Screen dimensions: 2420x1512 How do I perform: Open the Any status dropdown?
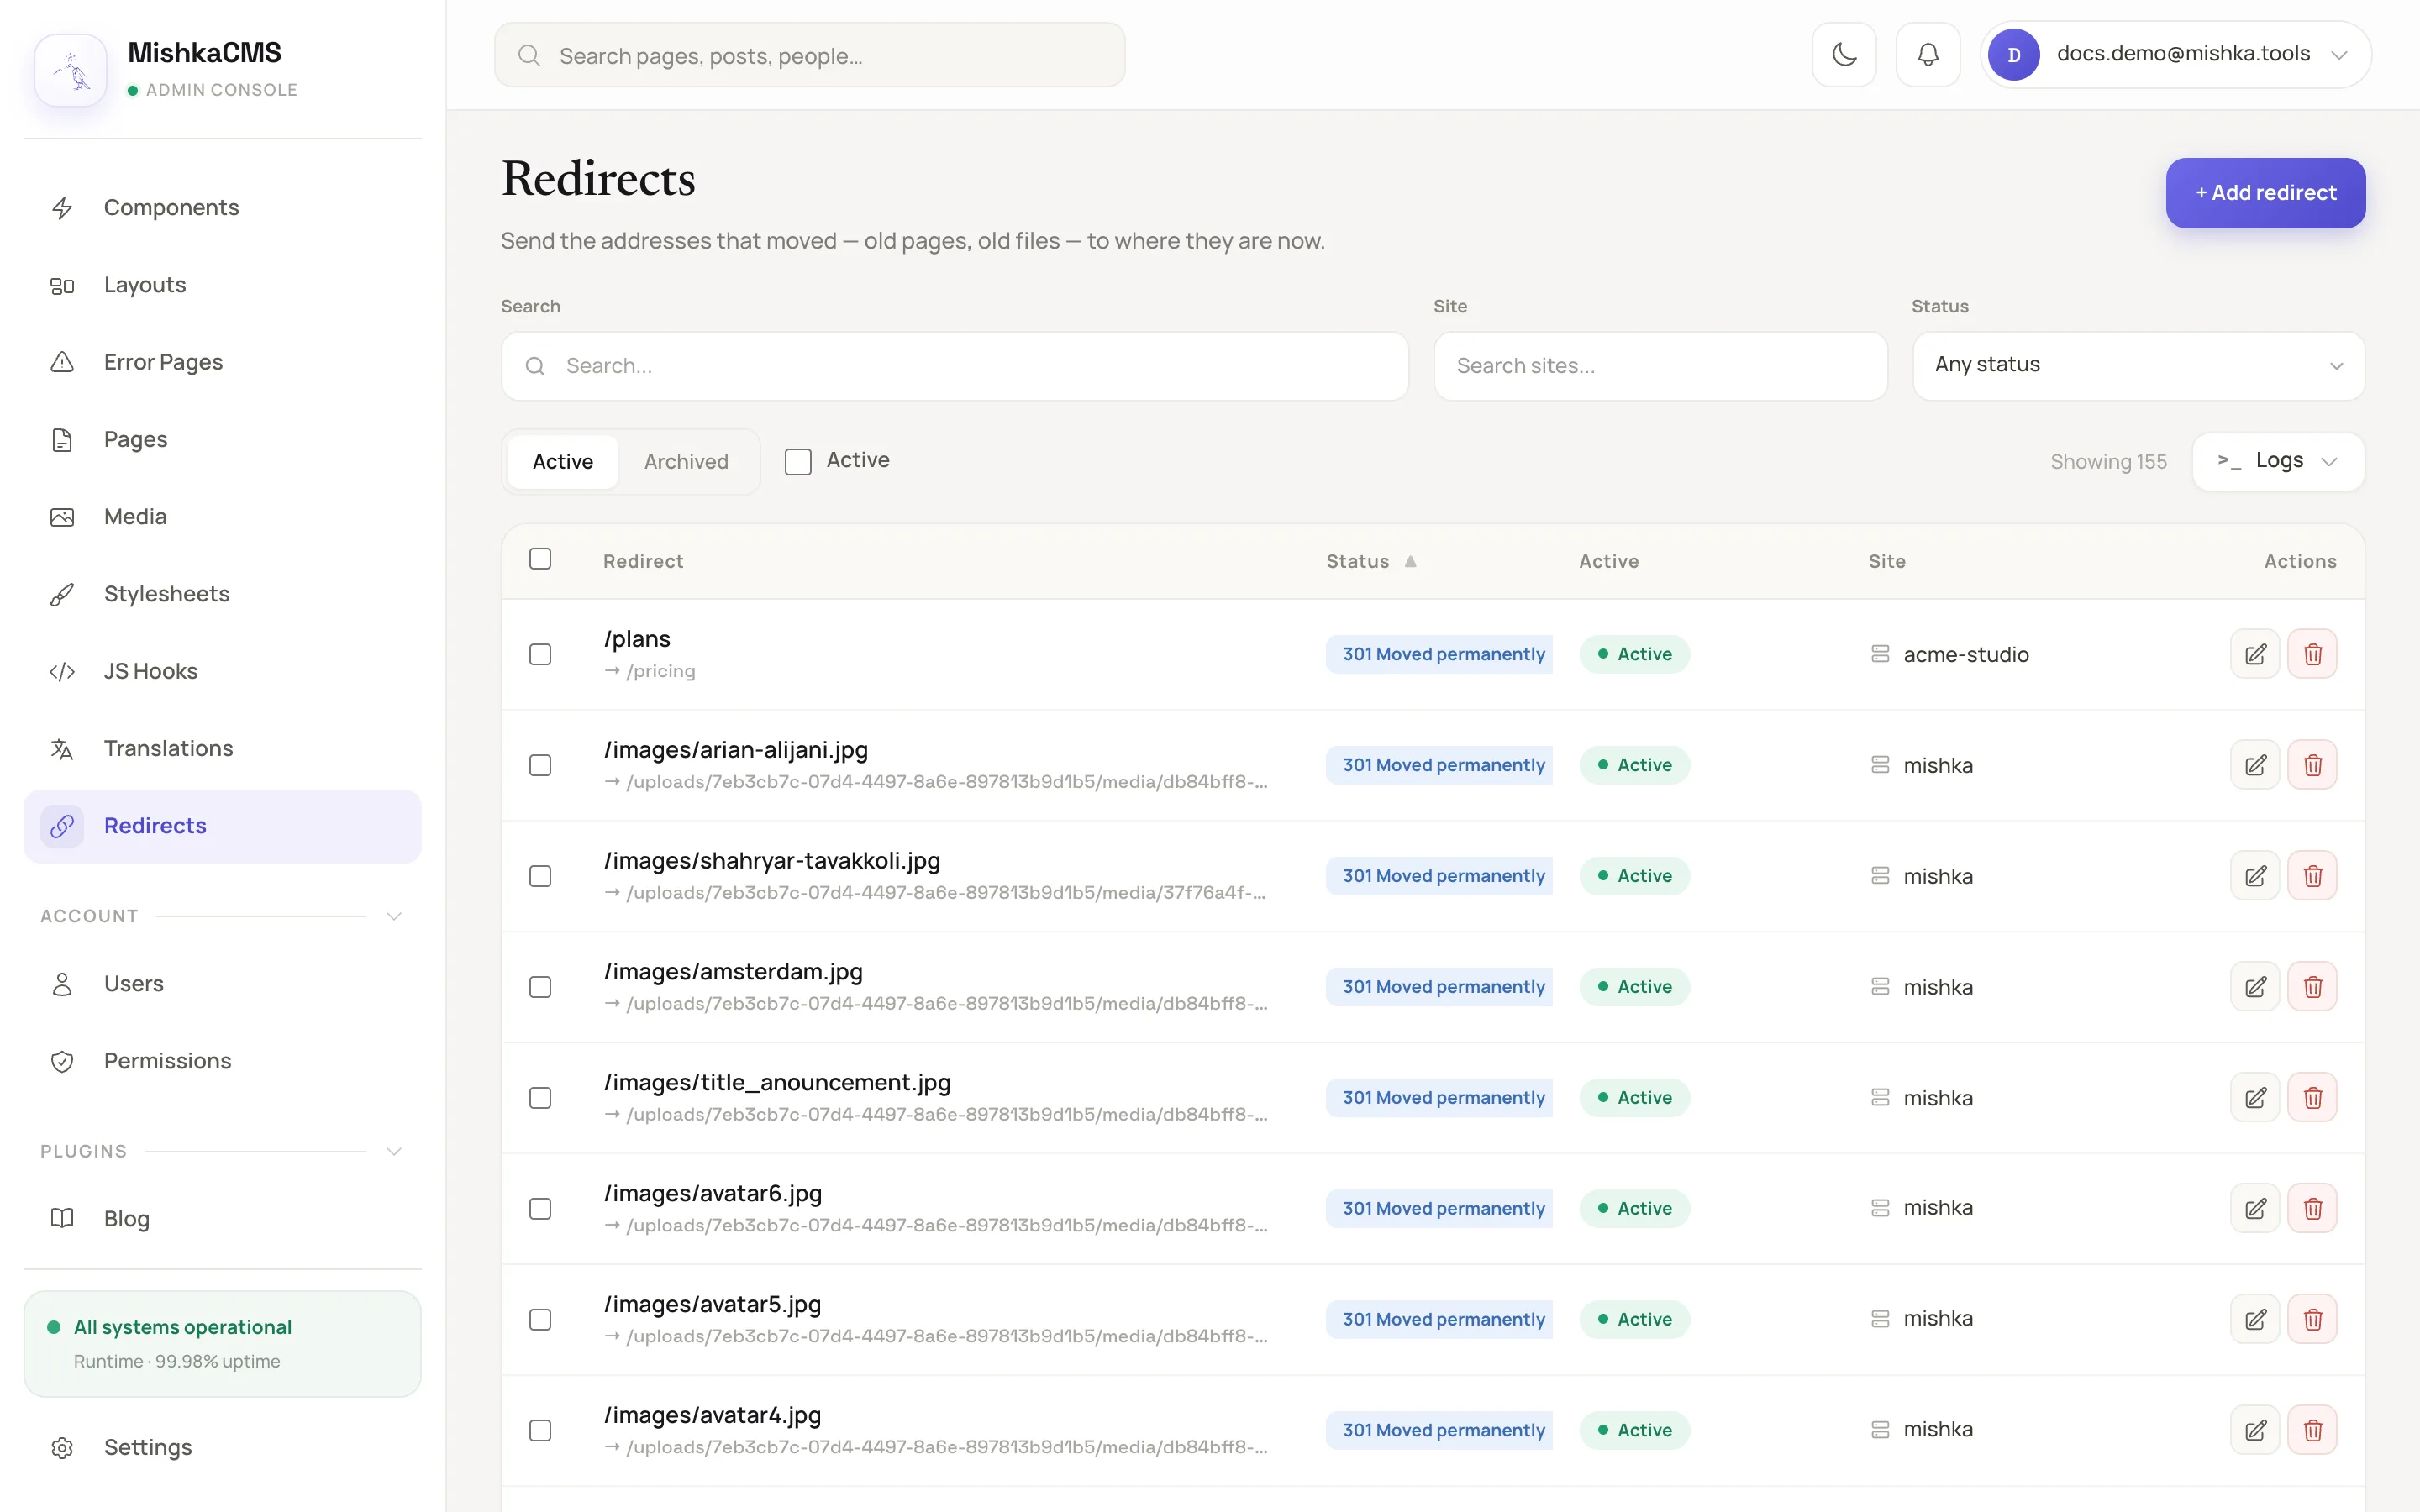[x=2138, y=366]
